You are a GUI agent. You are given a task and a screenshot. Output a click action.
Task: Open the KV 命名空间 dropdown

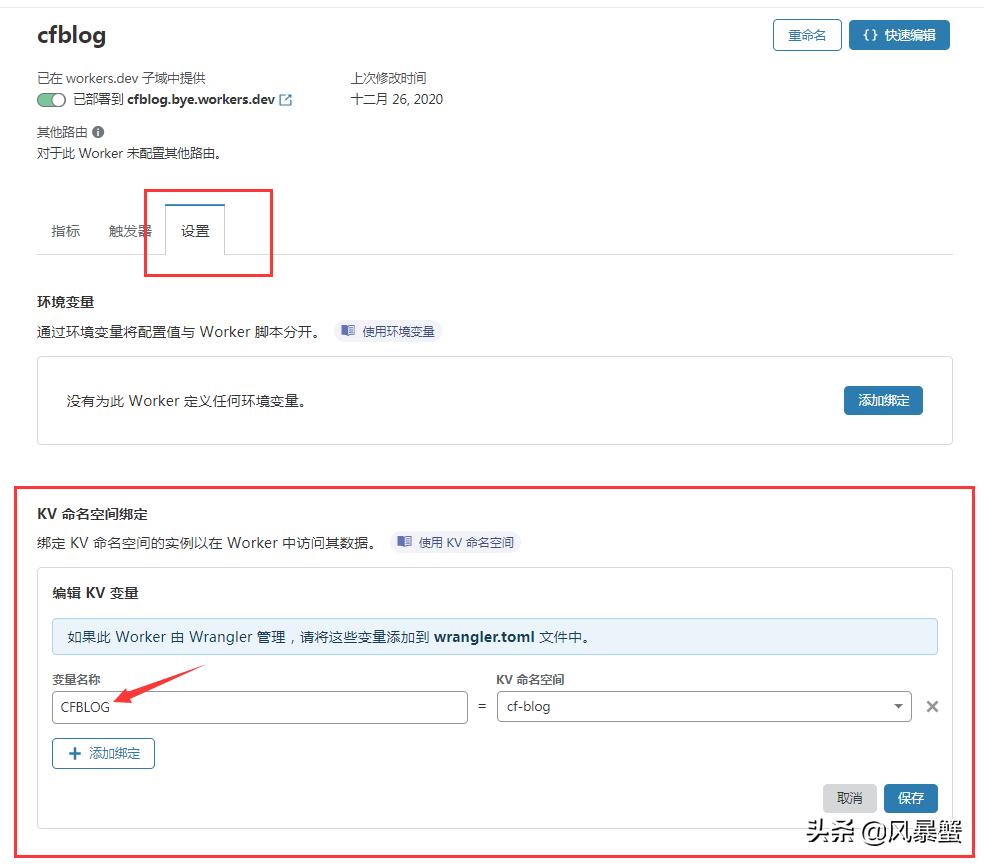coord(897,707)
